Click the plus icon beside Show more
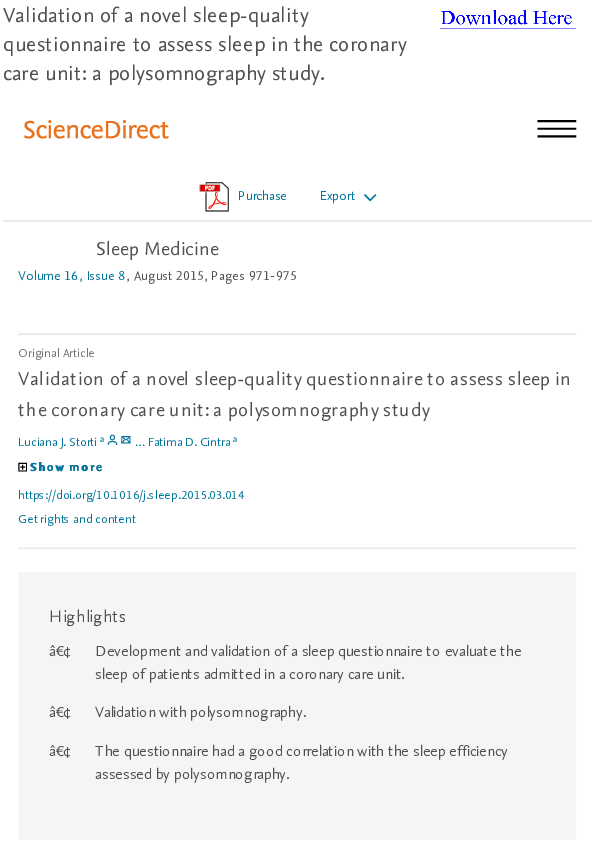This screenshot has width=595, height=842. 22,466
